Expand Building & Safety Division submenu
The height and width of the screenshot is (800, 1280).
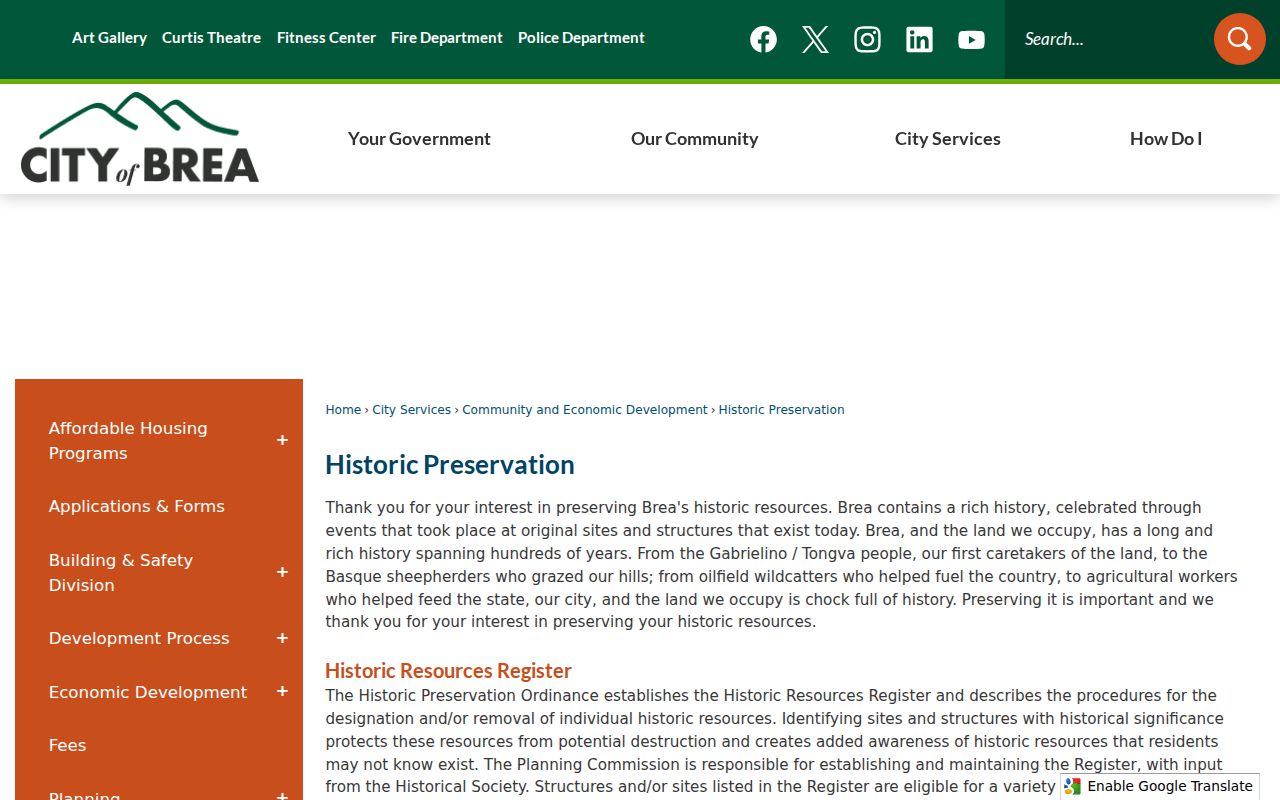point(282,572)
